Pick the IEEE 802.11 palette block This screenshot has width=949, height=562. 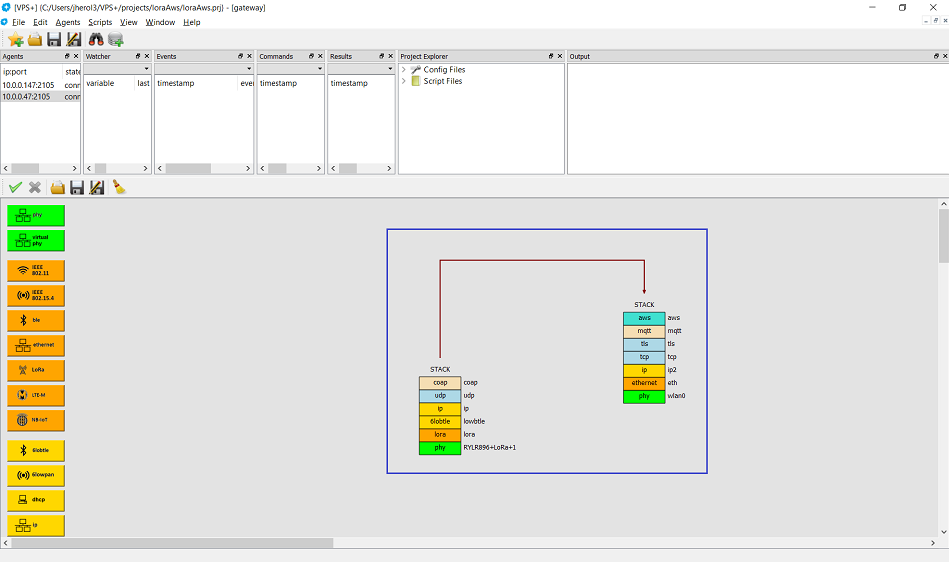coord(36,270)
